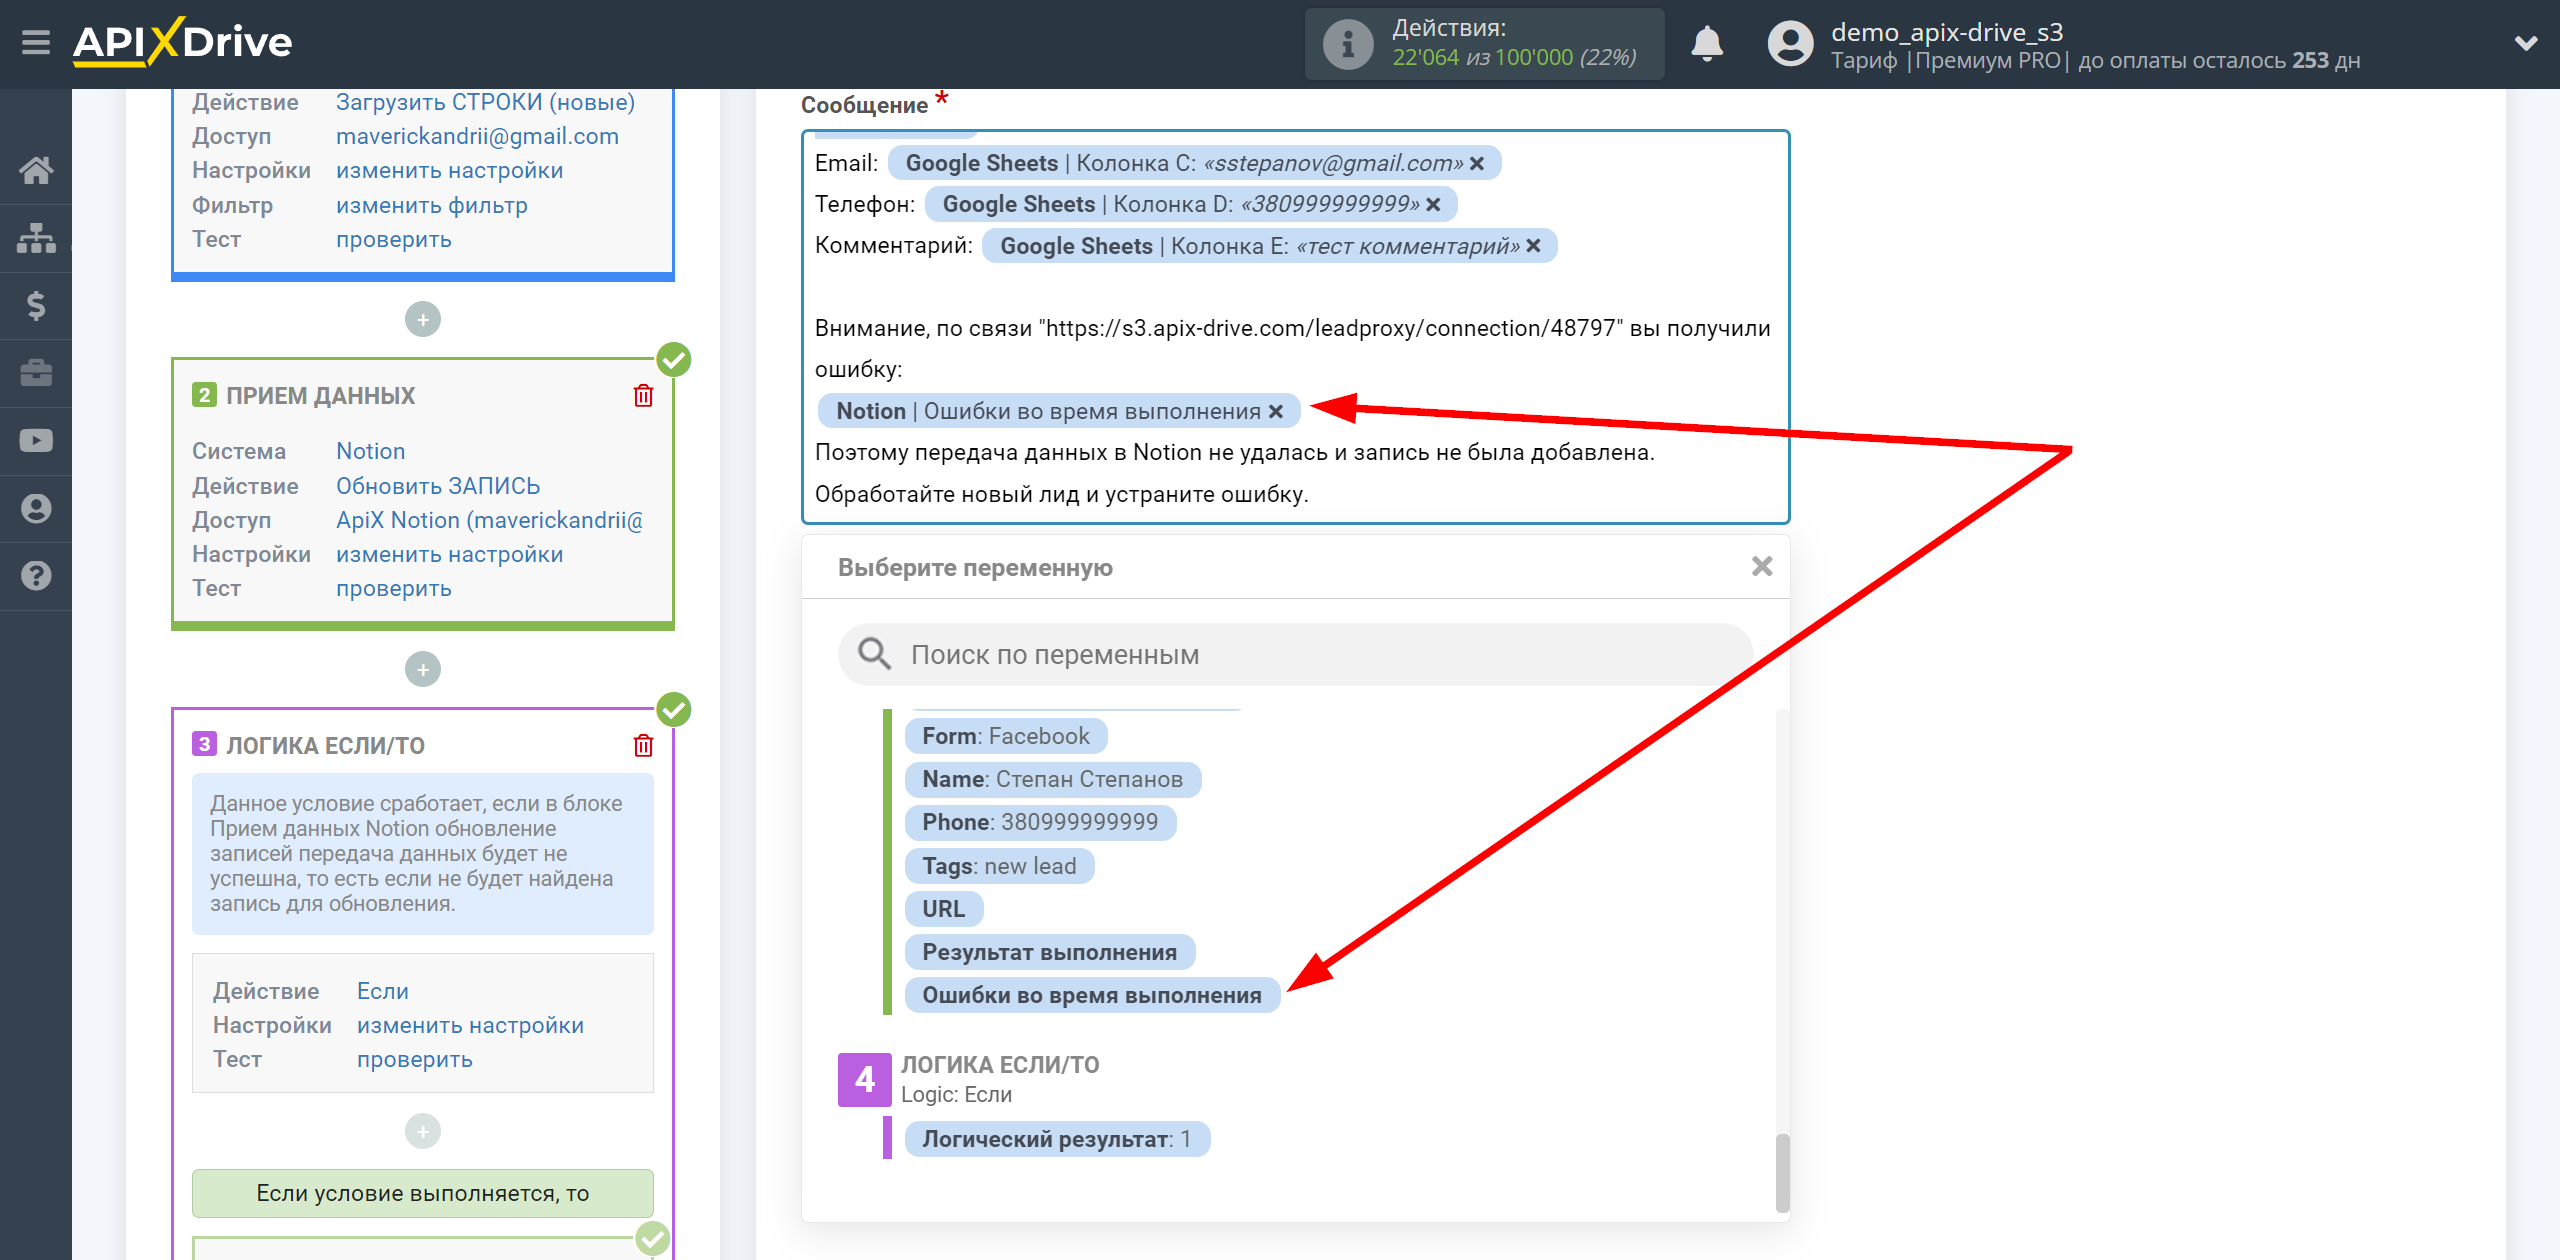Open the profile sidebar icon

pos(36,508)
